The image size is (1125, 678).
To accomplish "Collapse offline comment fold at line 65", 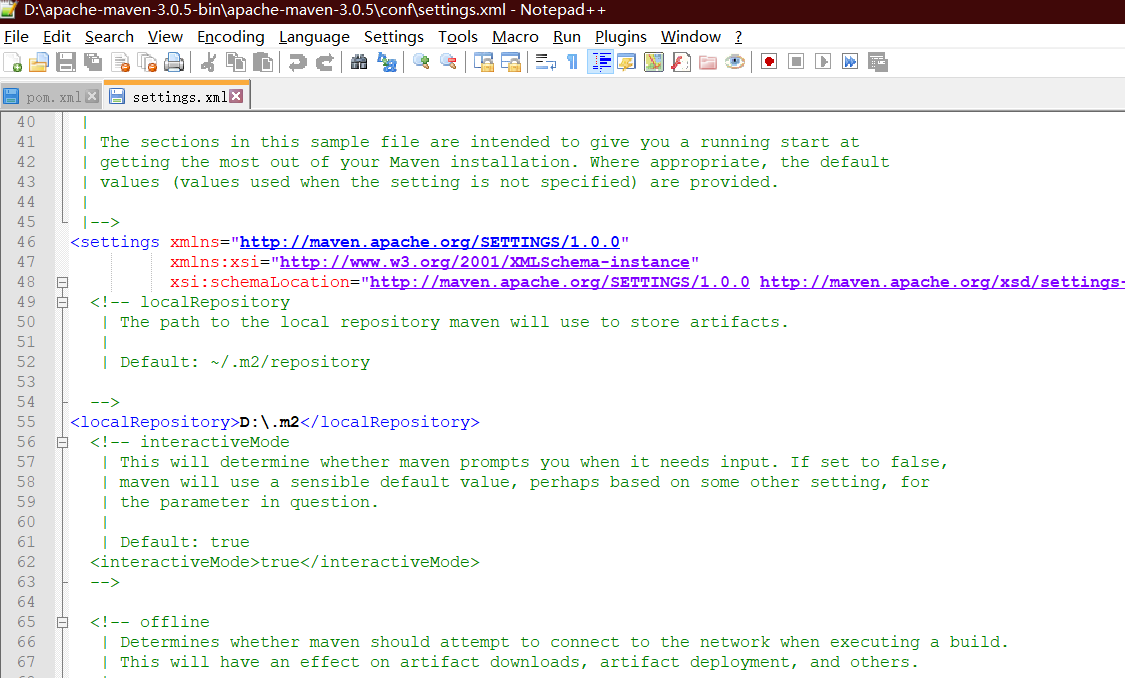I will (62, 623).
